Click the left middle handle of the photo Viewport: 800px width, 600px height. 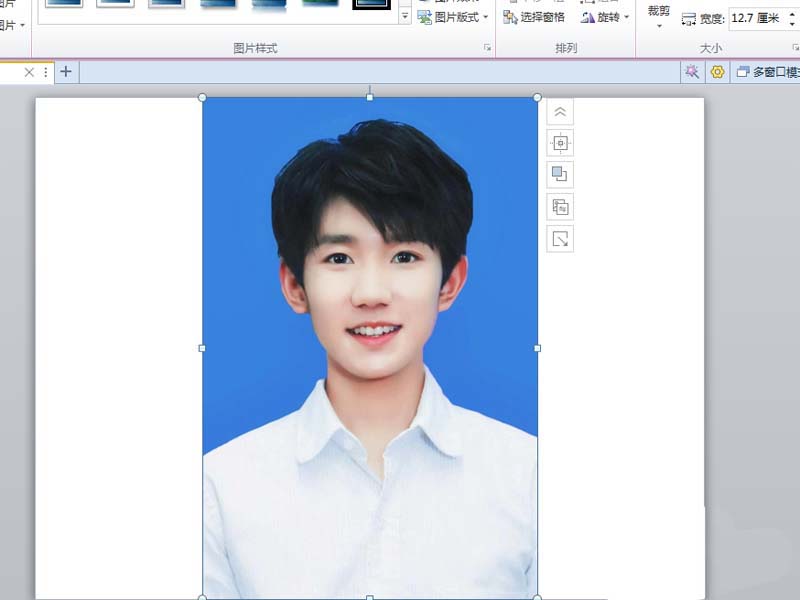202,348
